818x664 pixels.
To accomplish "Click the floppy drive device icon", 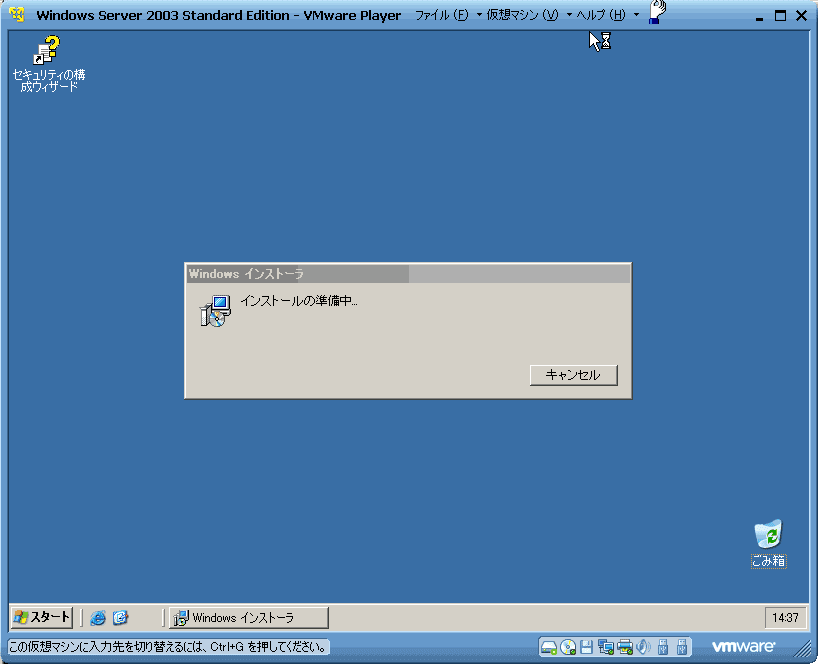I will click(x=586, y=647).
